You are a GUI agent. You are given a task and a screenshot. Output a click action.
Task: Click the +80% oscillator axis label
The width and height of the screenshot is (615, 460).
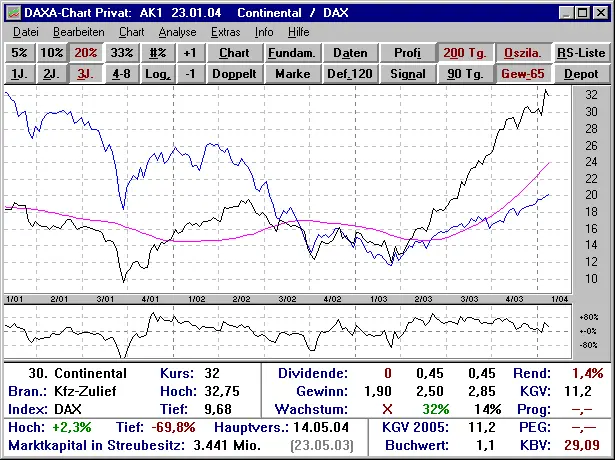(x=589, y=317)
